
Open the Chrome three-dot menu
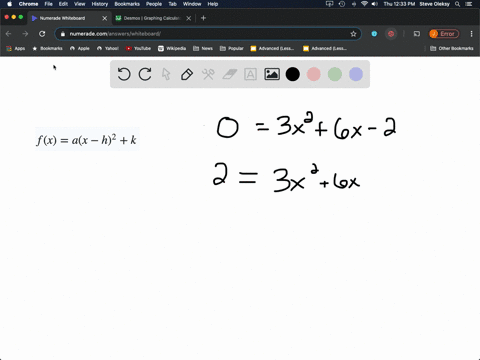click(x=471, y=34)
